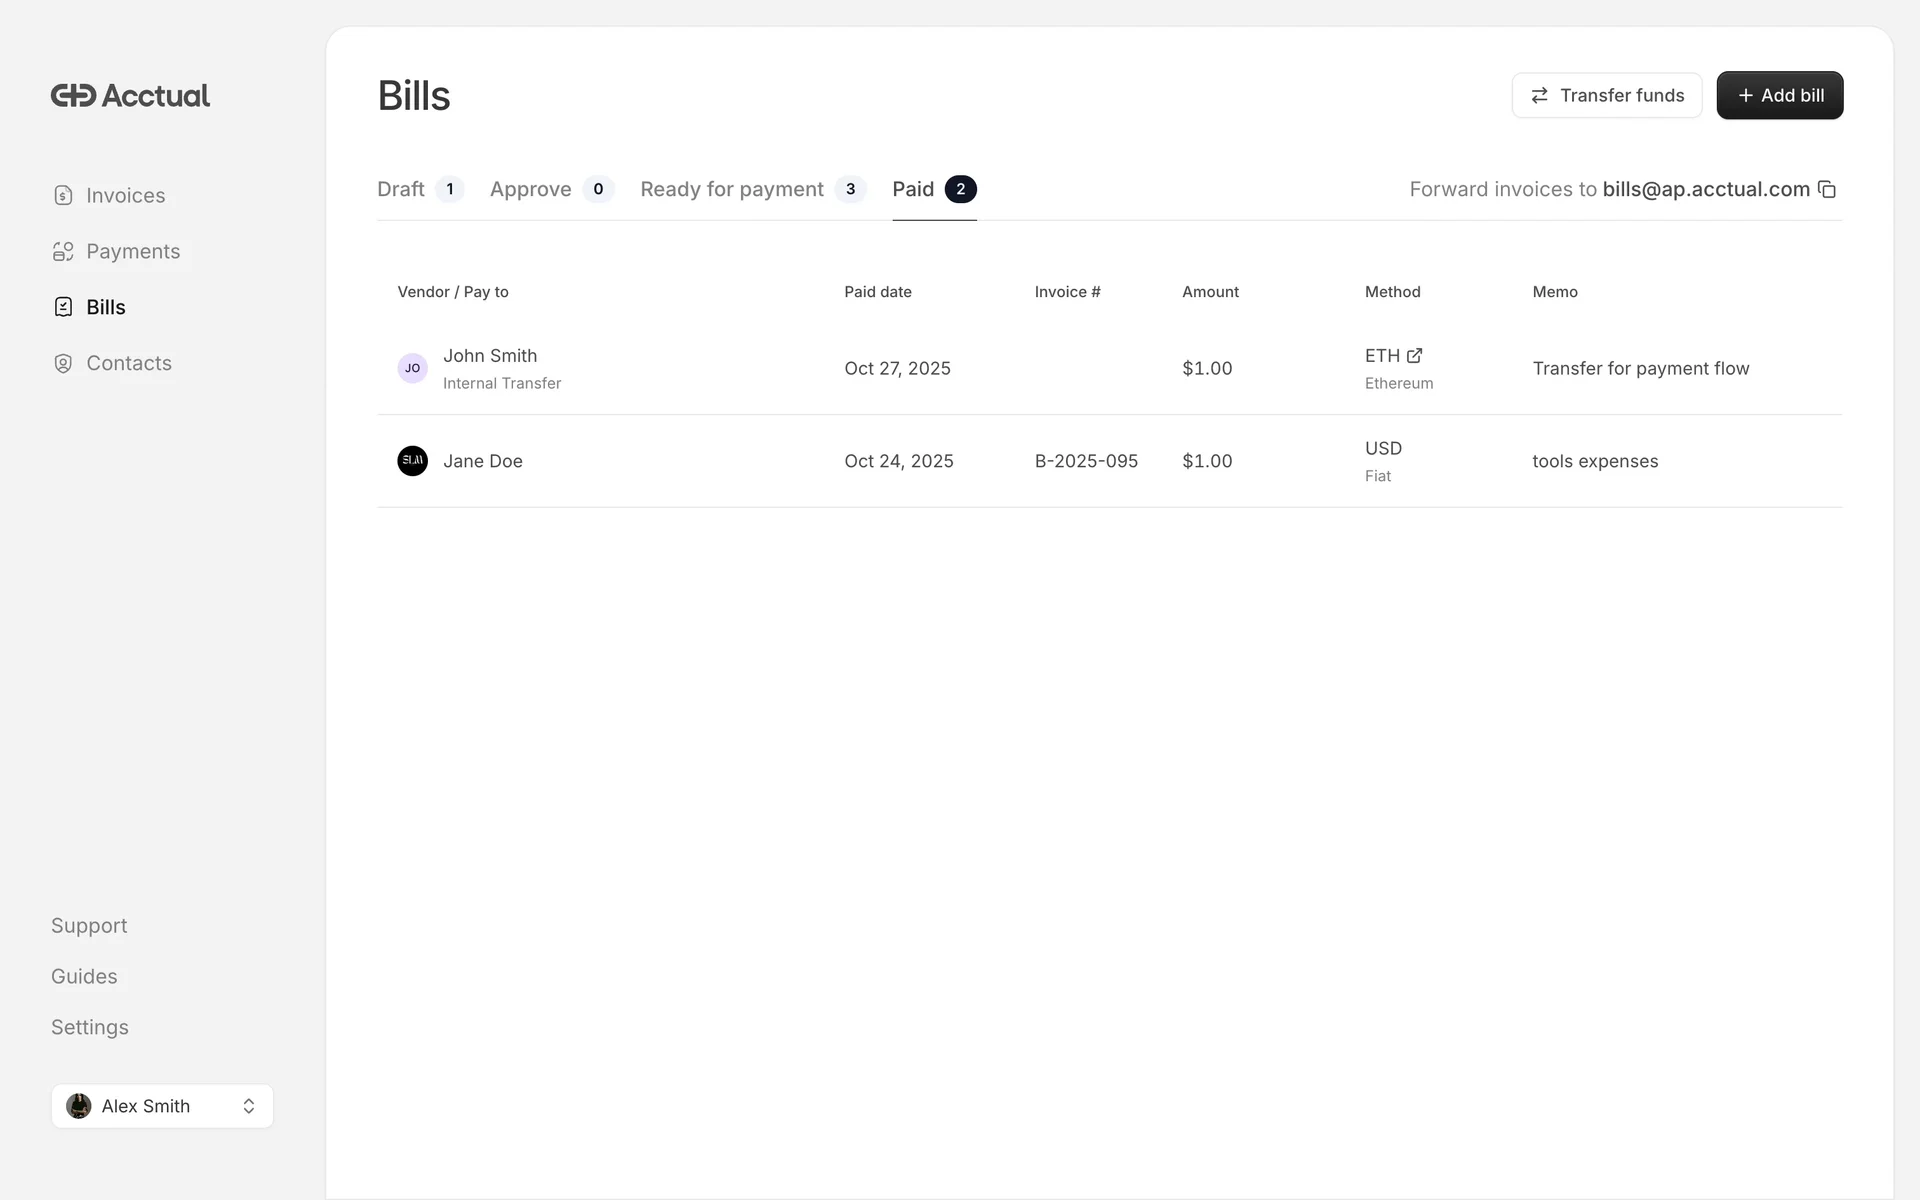Click the Acctual logo

130,96
